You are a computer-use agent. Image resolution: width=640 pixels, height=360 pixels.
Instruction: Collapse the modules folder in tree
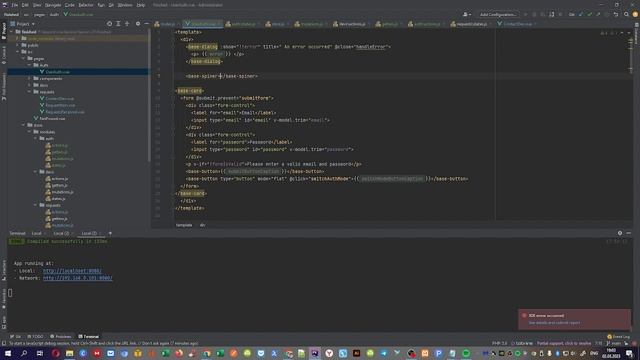[29, 132]
